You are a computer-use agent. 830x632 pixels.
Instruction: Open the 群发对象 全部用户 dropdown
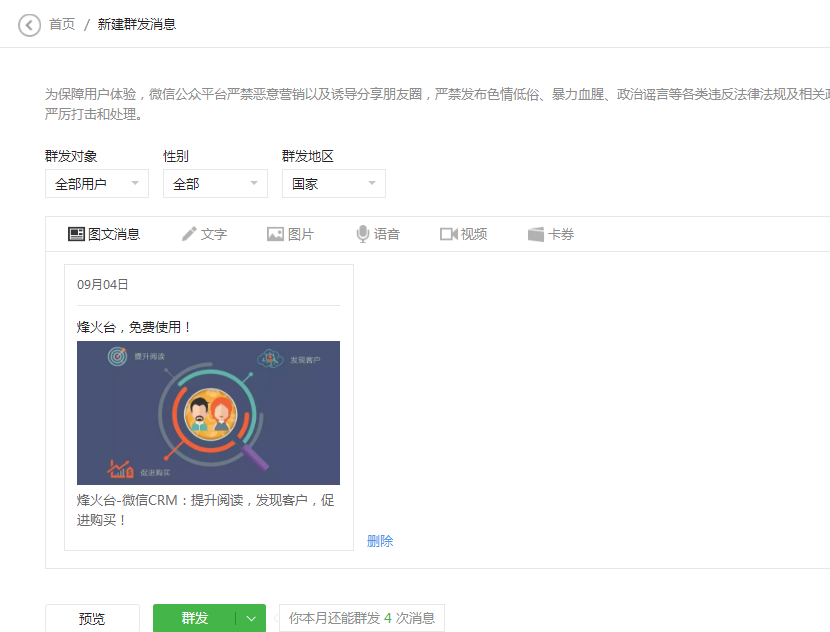(97, 184)
